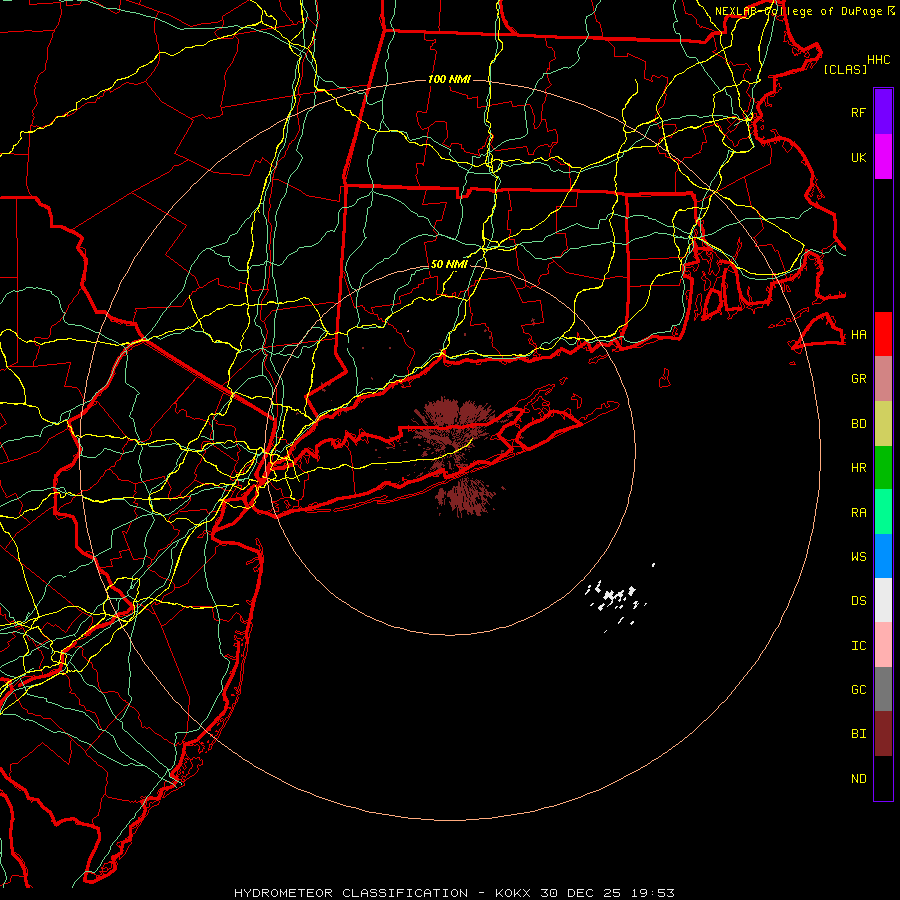The image size is (900, 900).
Task: Click the white dry snow echoes offshore
Action: (x=617, y=600)
